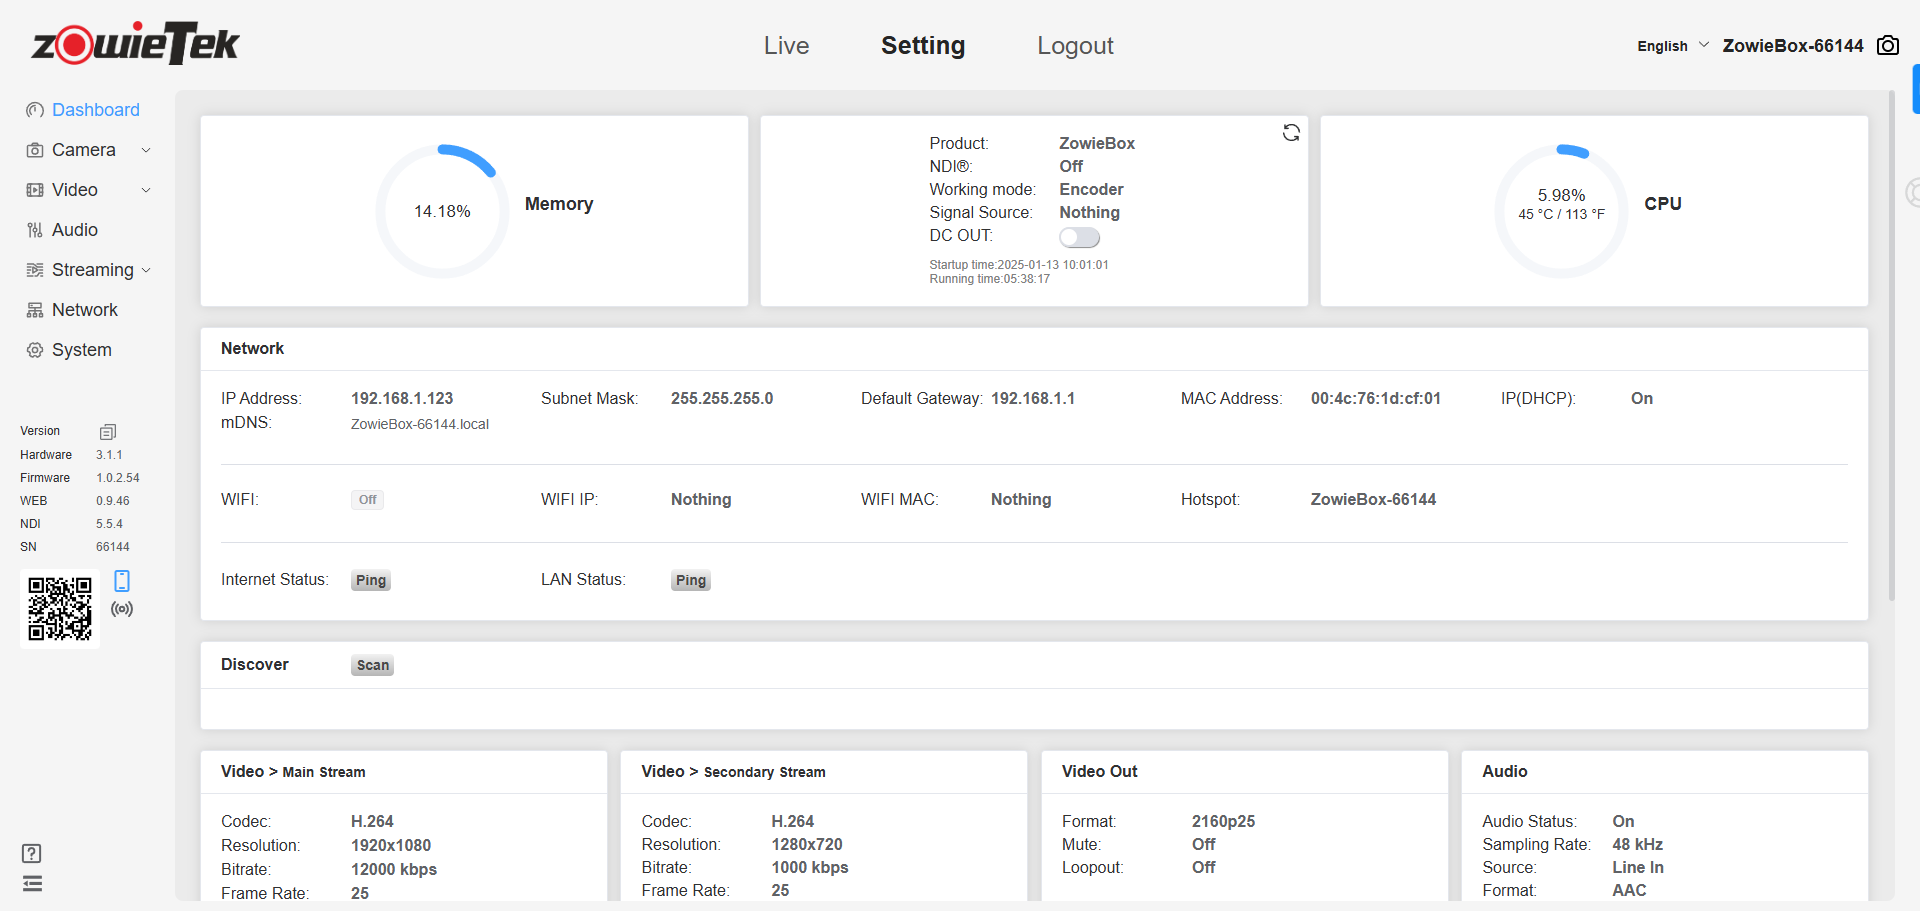
Task: Click the refresh icon in product panel
Action: click(1291, 133)
